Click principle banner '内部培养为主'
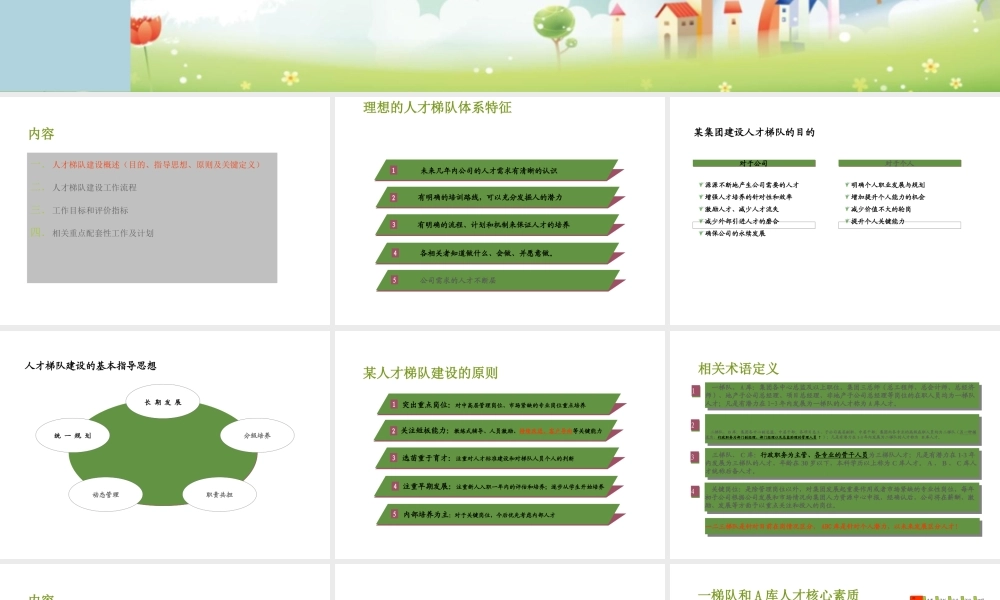The image size is (1000, 600). 501,515
